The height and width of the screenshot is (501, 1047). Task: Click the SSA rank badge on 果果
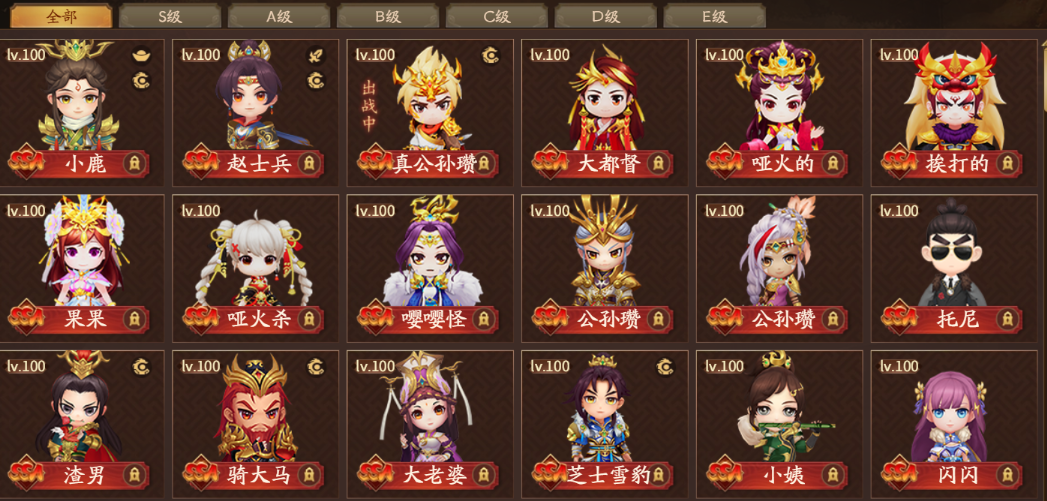26,317
